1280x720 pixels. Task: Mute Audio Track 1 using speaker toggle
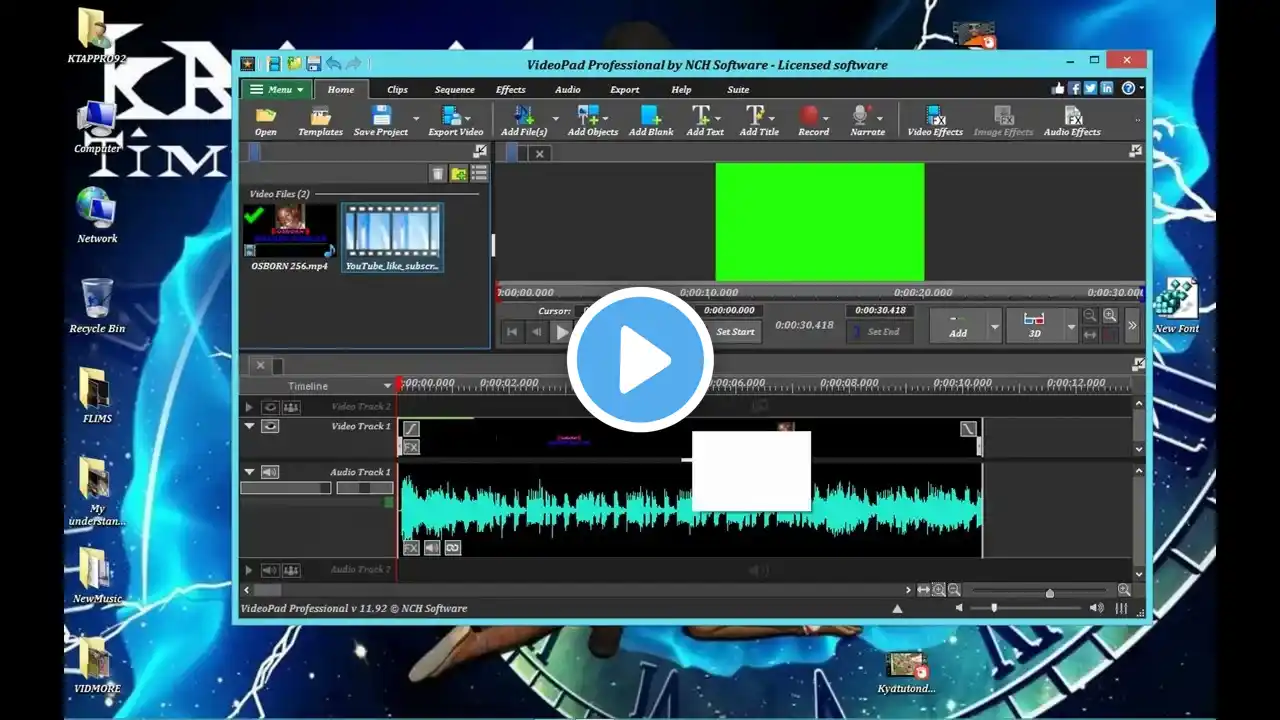(x=270, y=472)
